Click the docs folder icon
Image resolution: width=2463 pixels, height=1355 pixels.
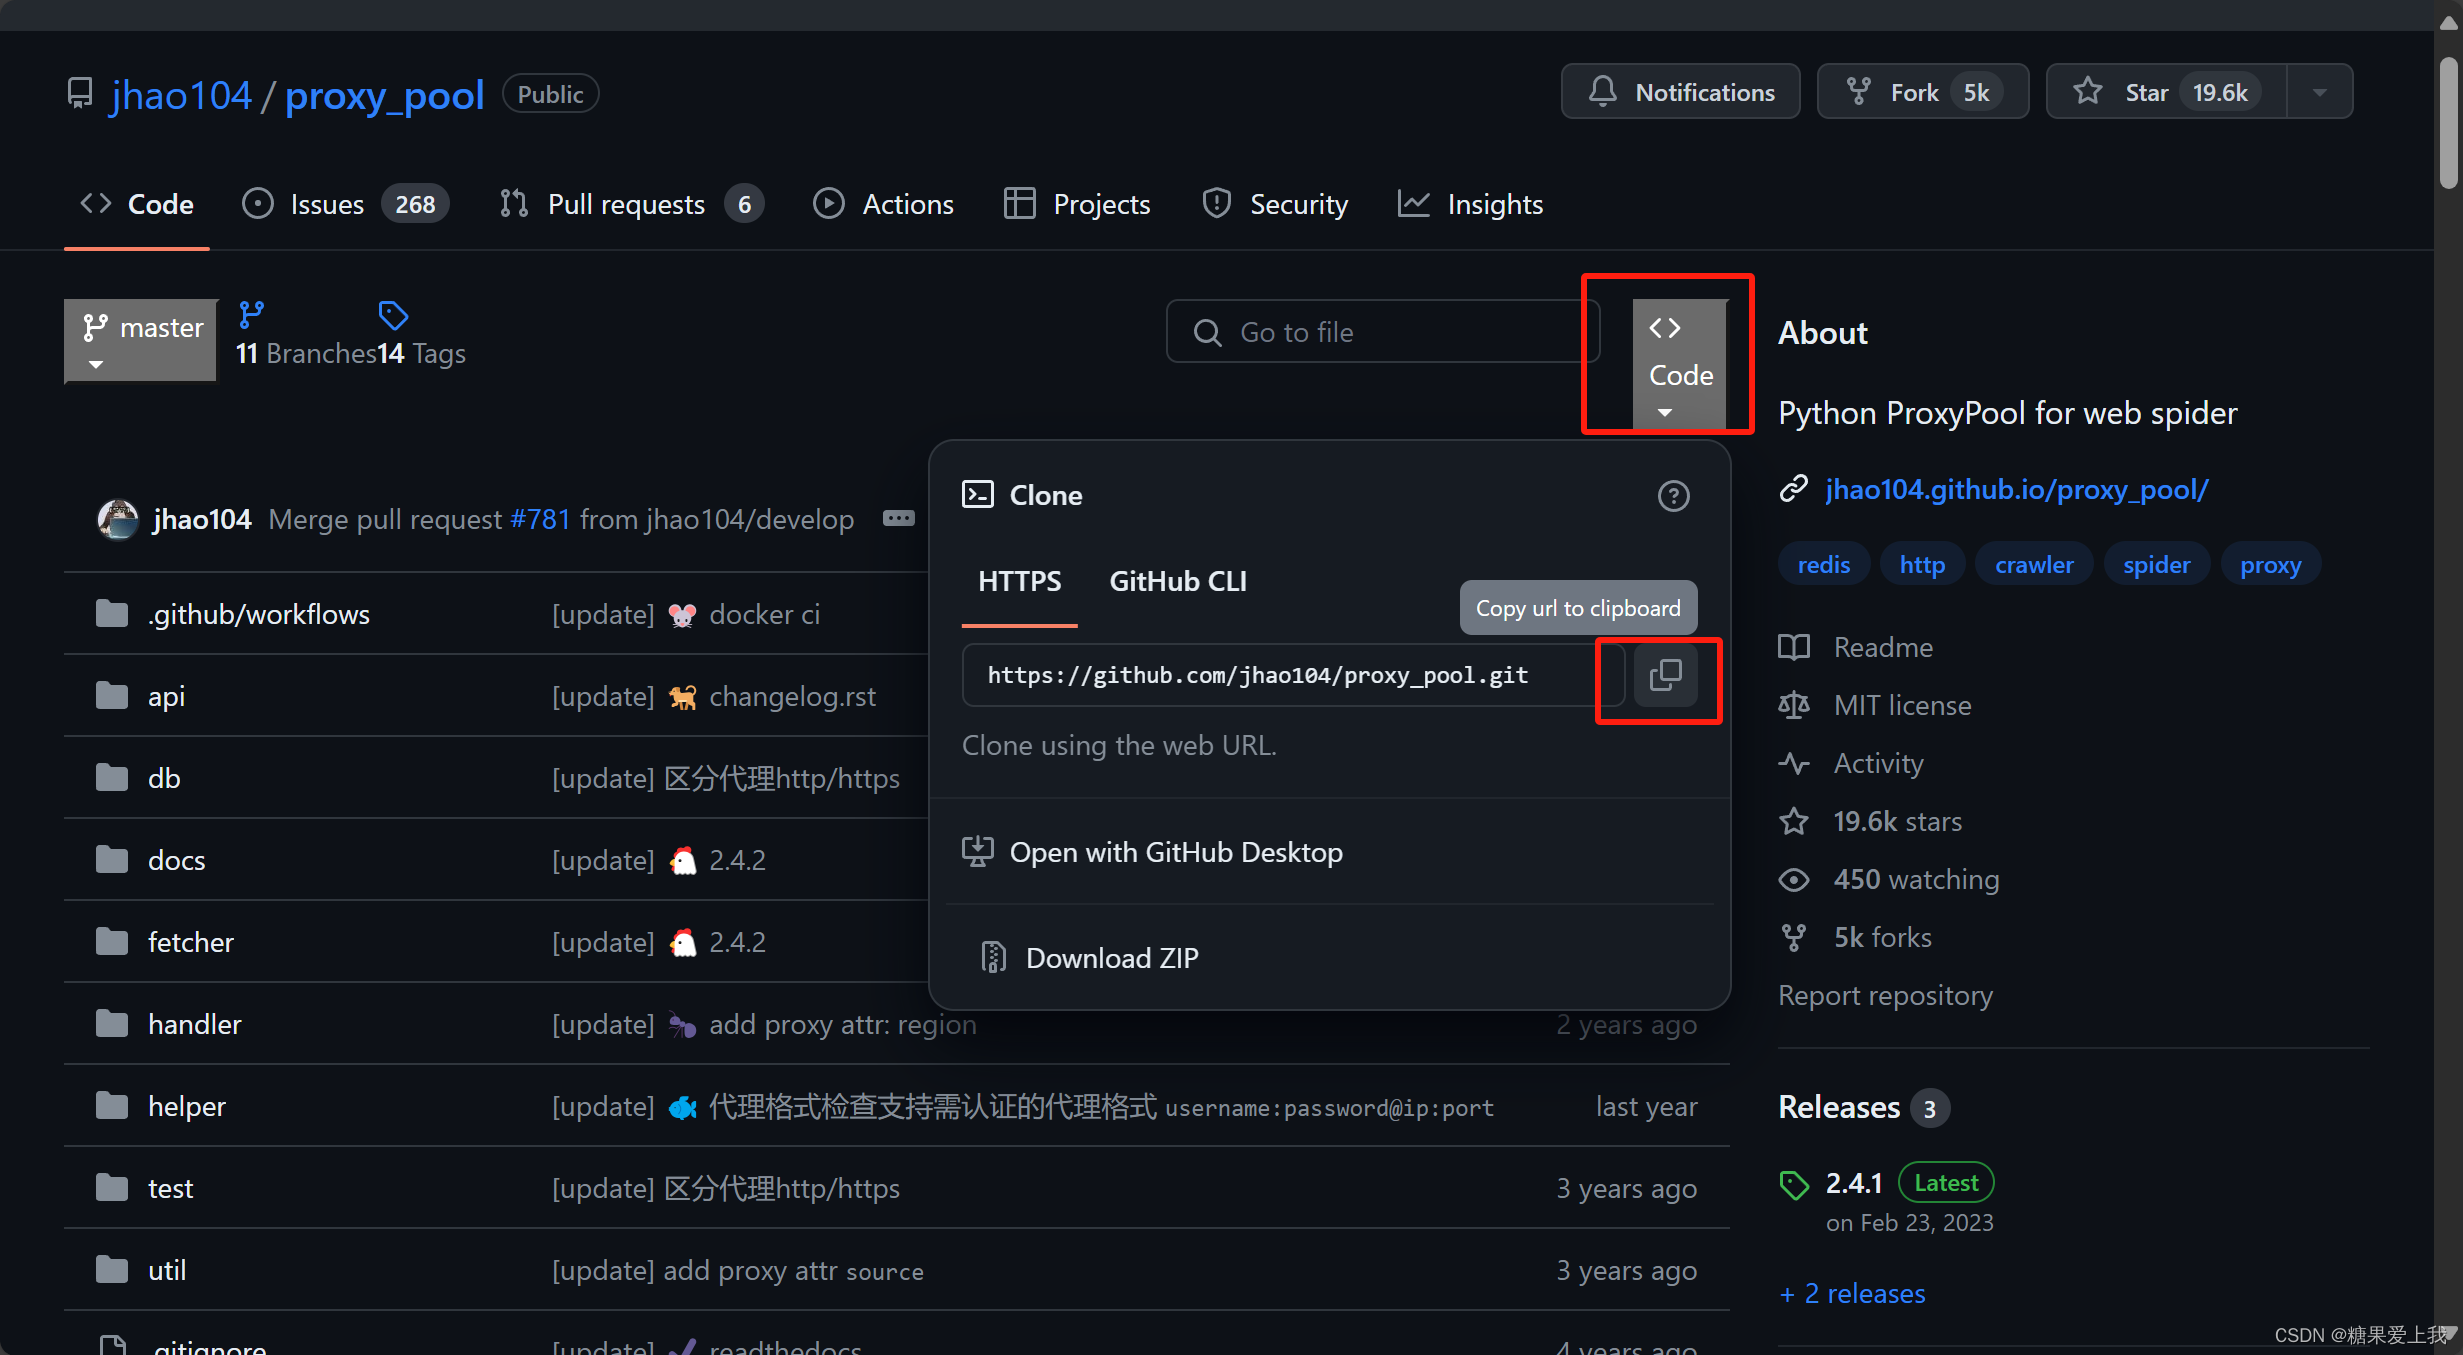coord(112,859)
